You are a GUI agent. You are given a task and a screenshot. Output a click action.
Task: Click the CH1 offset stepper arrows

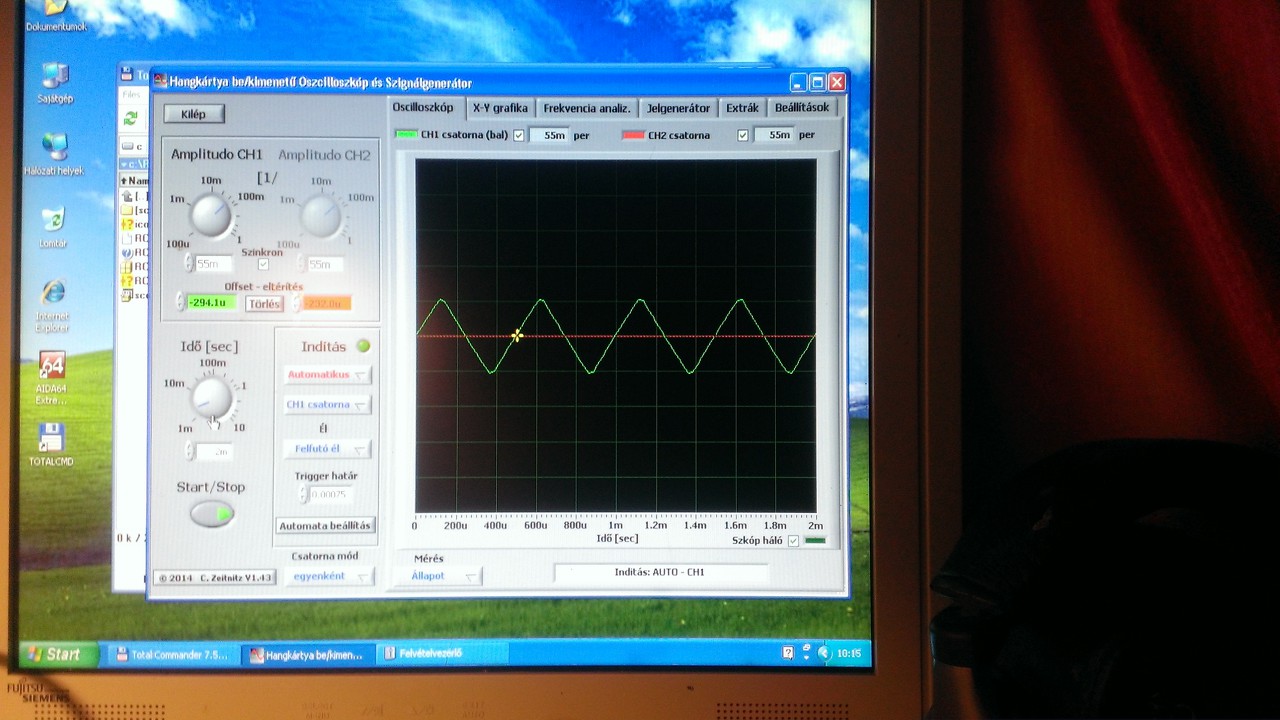pos(180,302)
